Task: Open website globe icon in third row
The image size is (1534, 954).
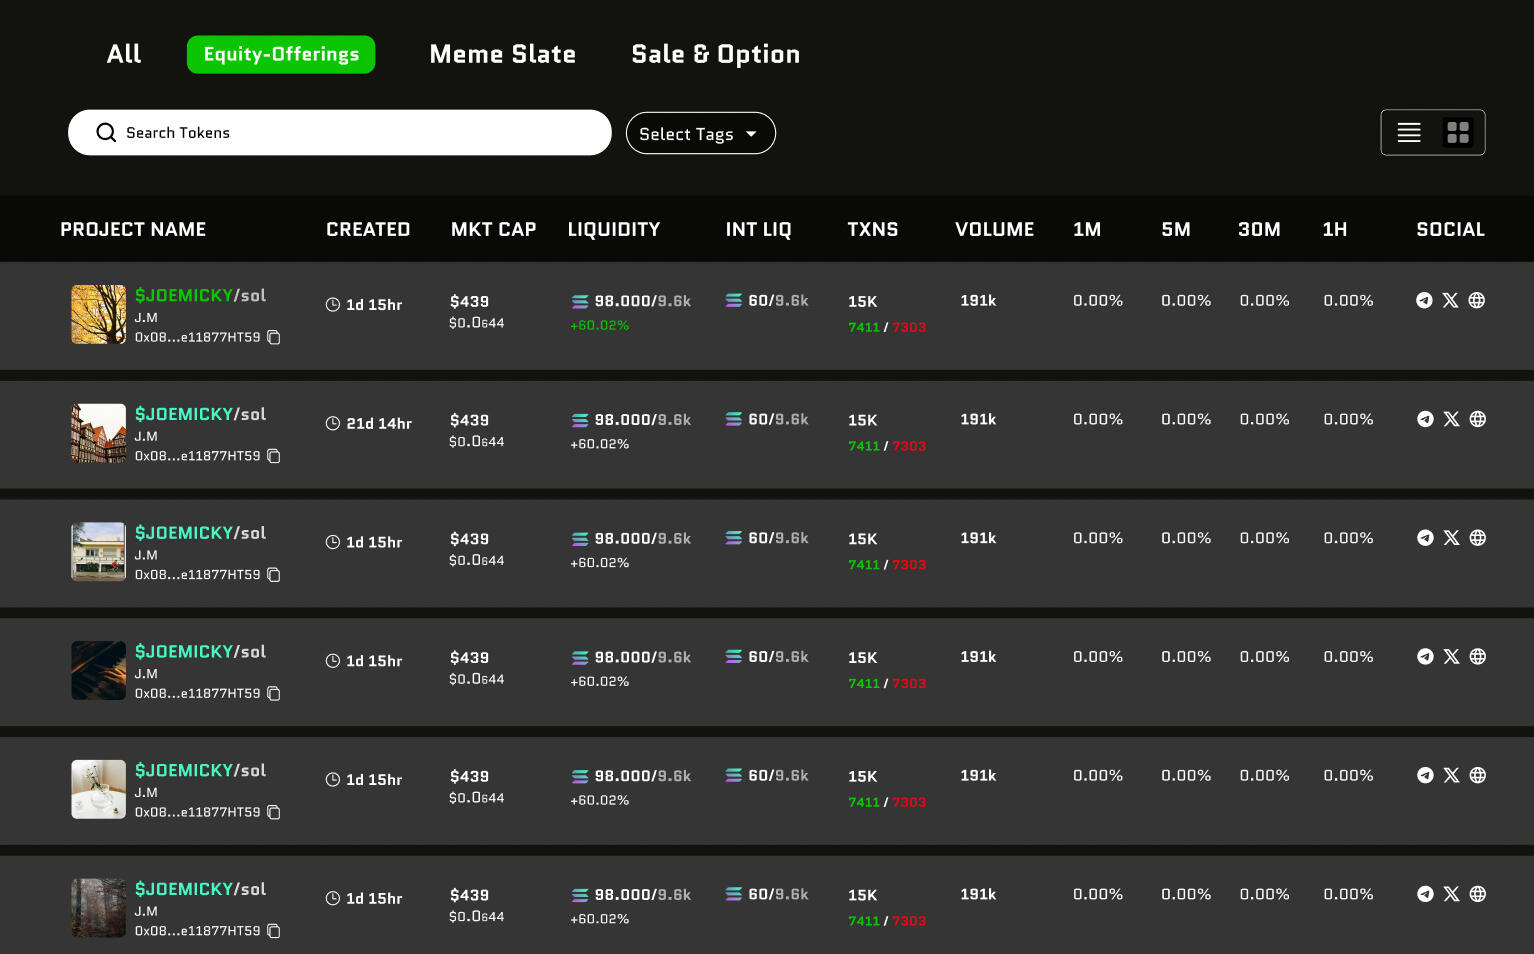Action: (x=1477, y=538)
